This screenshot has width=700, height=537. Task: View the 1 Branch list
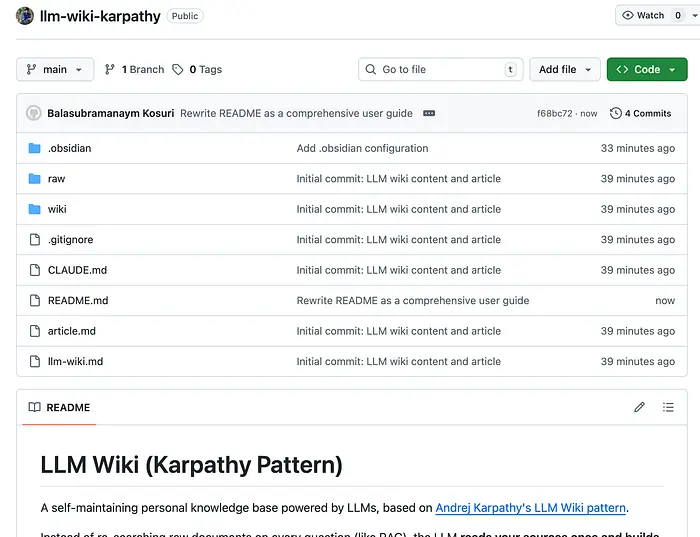click(x=135, y=69)
